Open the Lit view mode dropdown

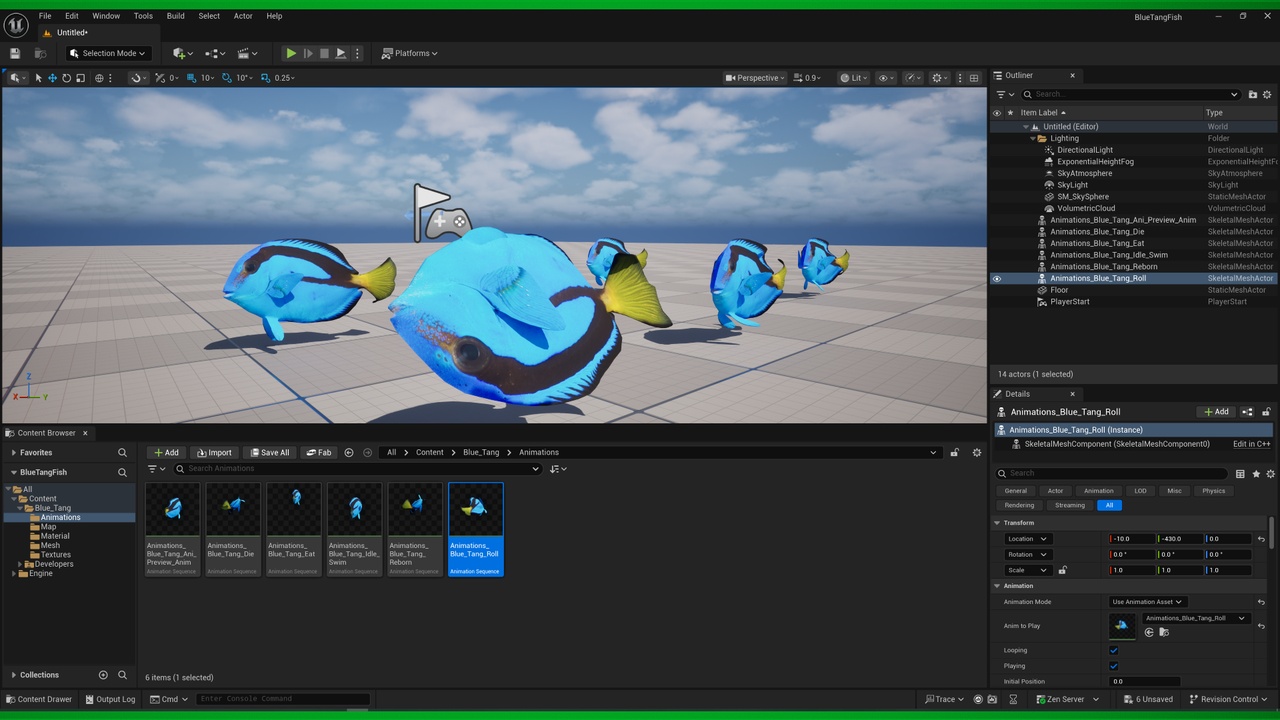853,78
